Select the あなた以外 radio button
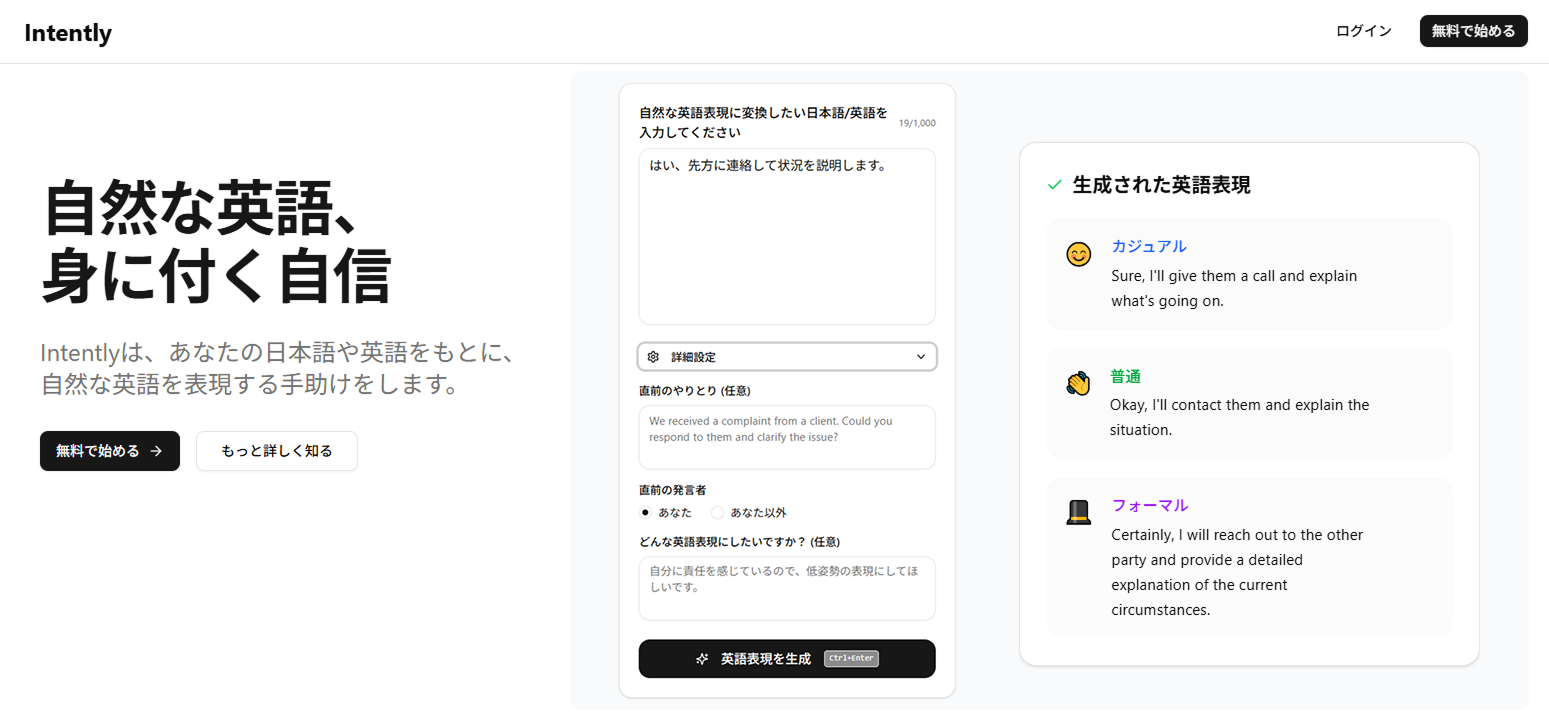The height and width of the screenshot is (720, 1549). 717,513
